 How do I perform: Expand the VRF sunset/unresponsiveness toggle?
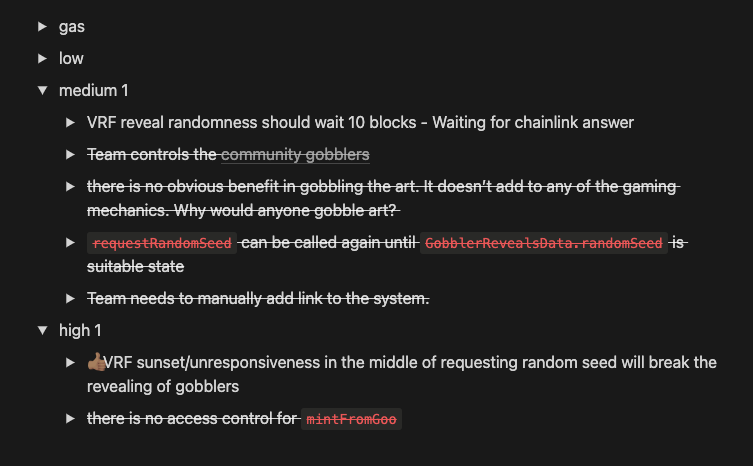point(70,362)
